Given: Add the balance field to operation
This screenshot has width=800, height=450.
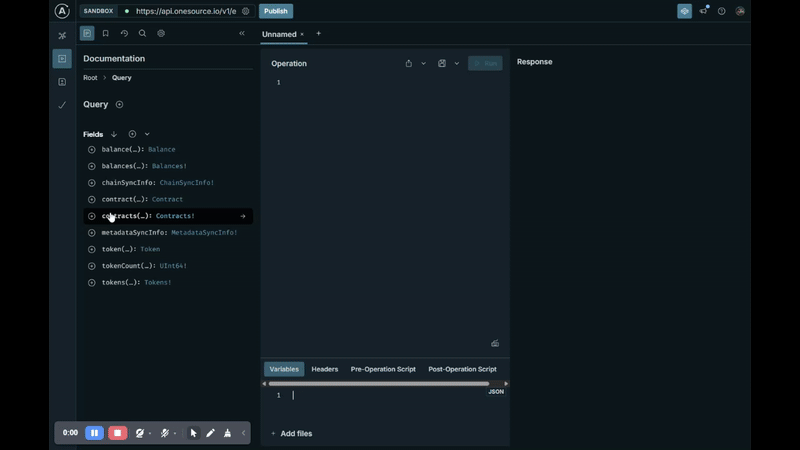Looking at the screenshot, I should tap(91, 149).
